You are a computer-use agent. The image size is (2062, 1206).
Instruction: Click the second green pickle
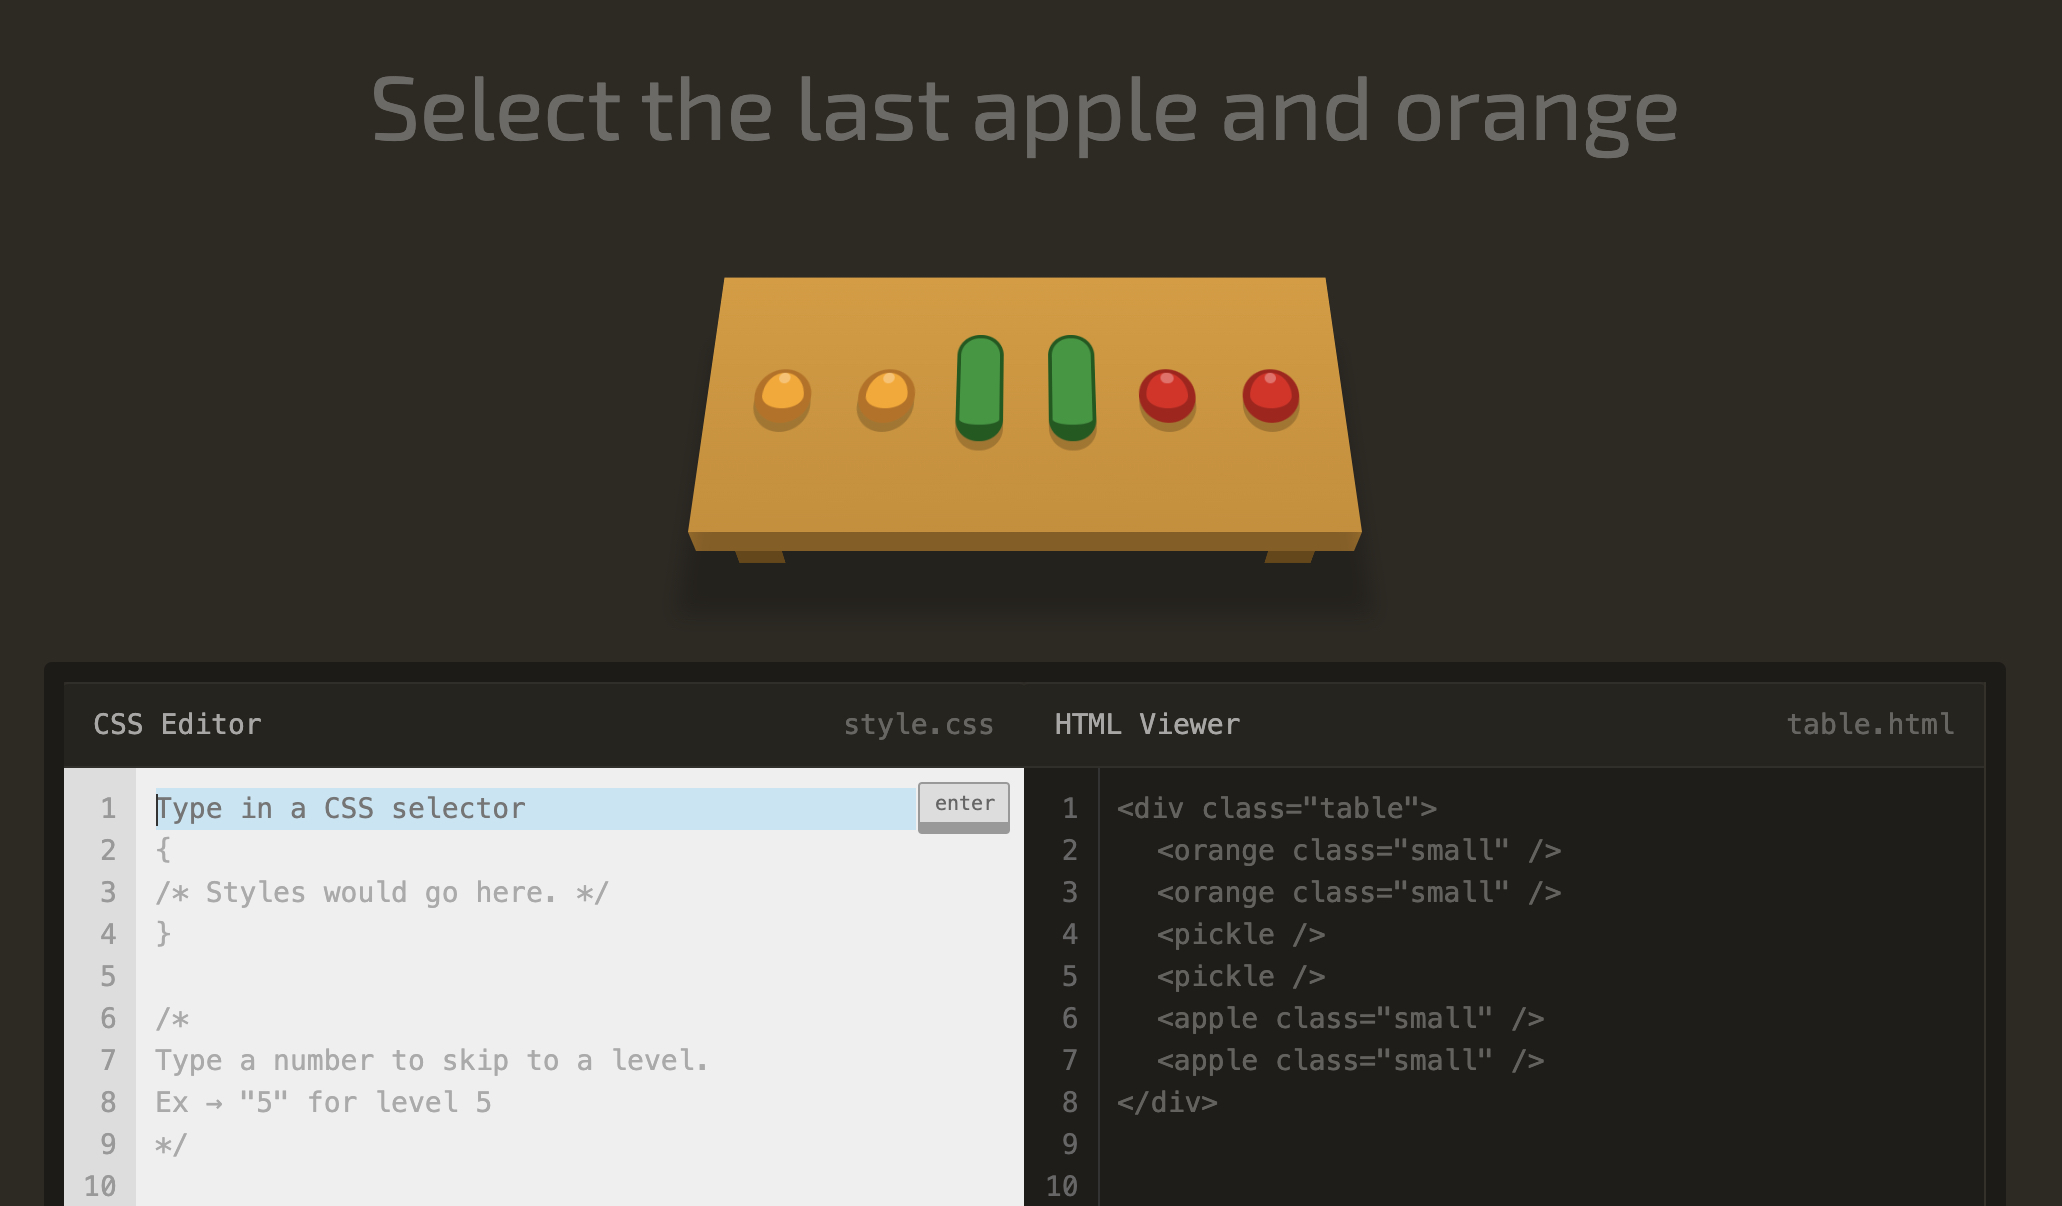coord(1072,388)
